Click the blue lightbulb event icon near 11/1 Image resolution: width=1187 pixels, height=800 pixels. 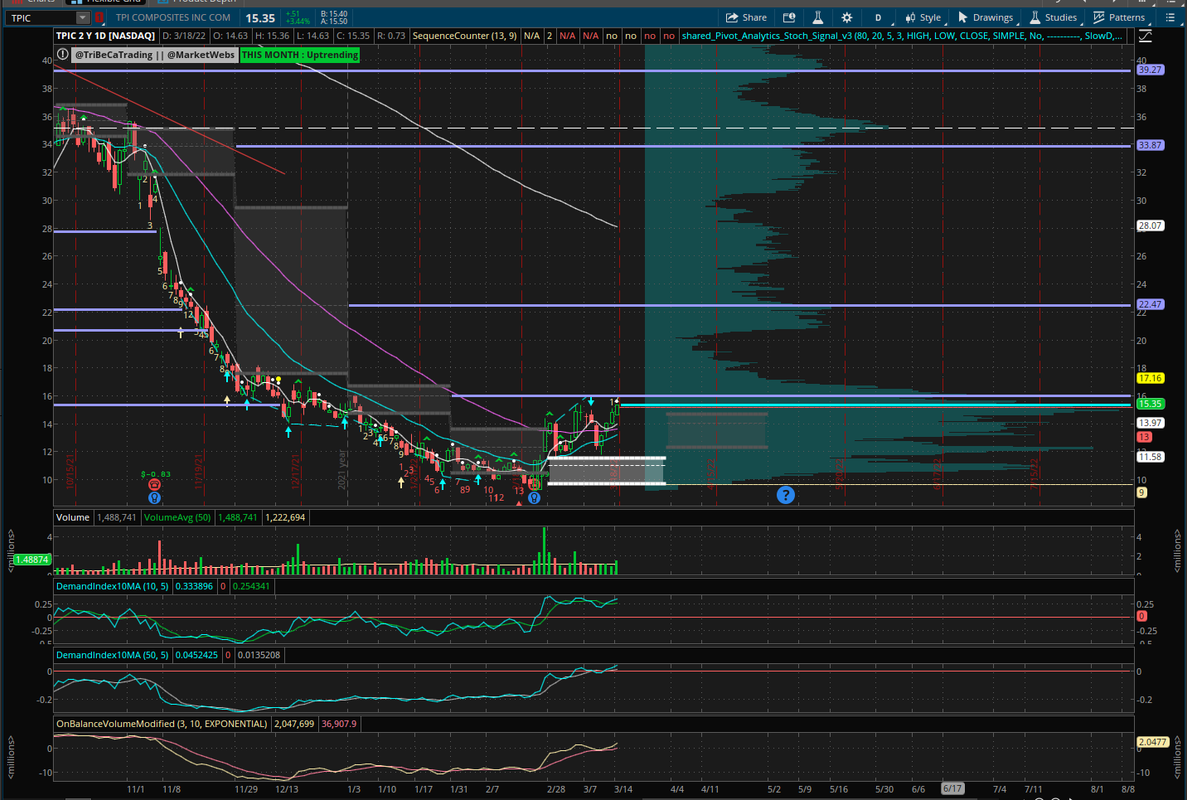[x=154, y=497]
